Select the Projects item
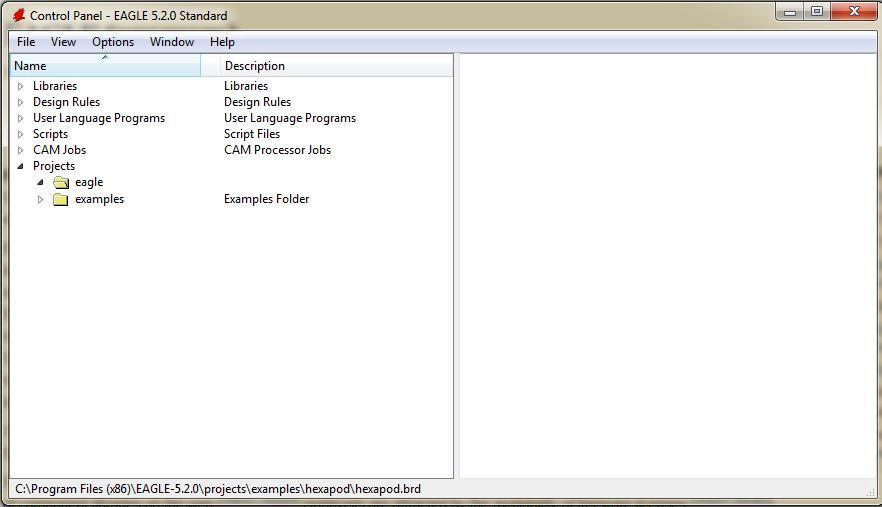This screenshot has width=882, height=507. point(53,166)
